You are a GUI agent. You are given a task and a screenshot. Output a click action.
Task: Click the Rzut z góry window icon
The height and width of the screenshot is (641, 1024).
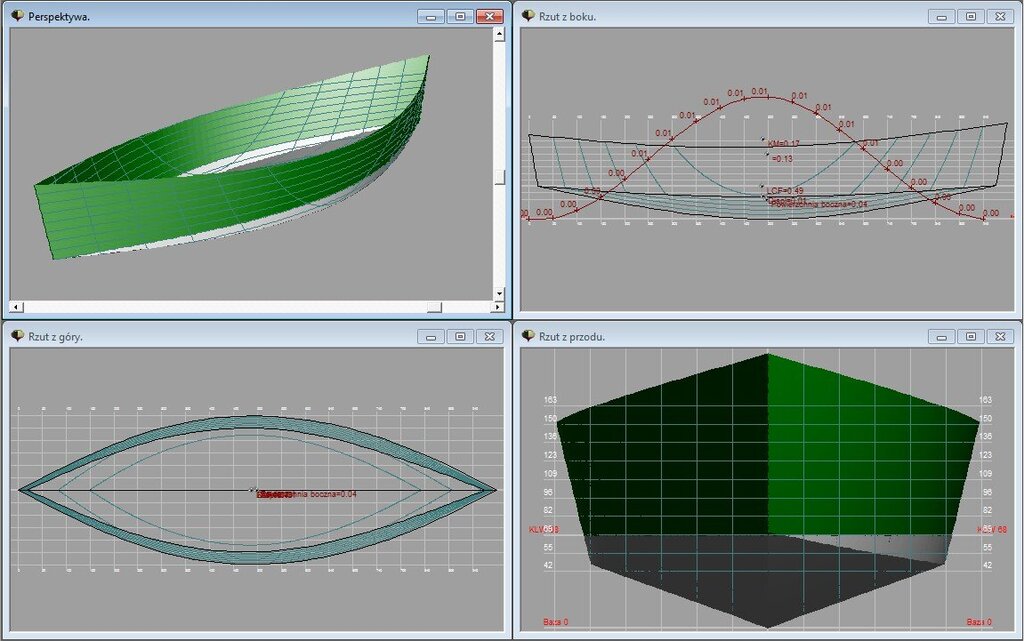click(x=17, y=336)
